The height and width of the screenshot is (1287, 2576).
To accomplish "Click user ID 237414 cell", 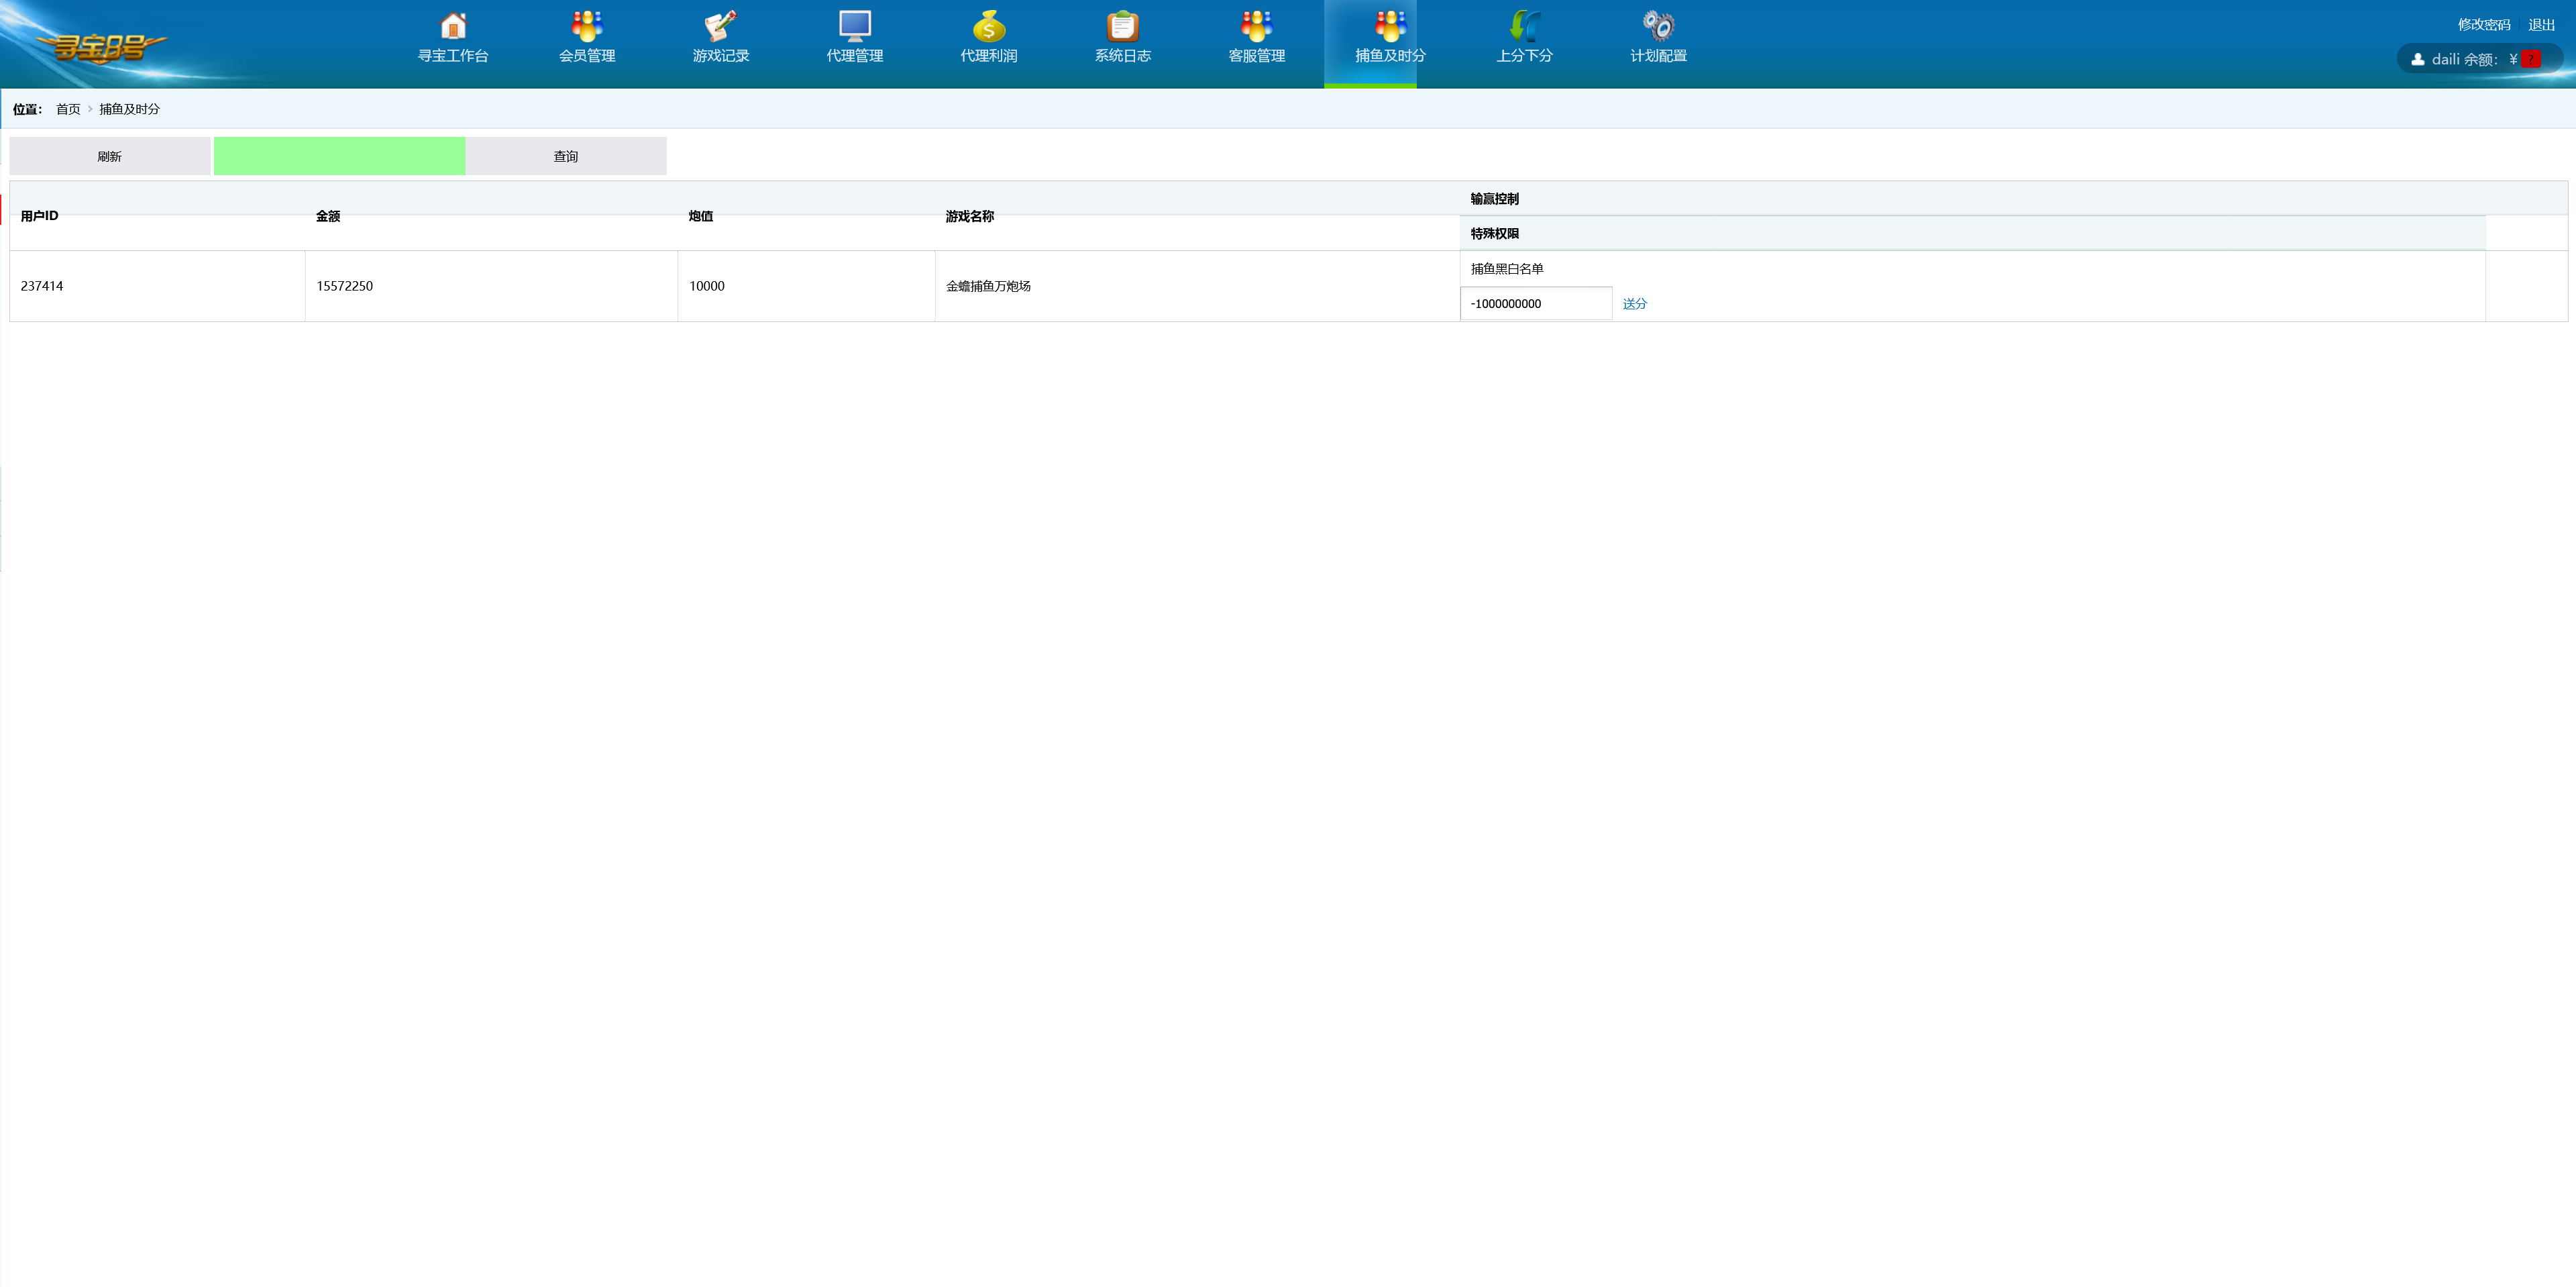I will (157, 286).
